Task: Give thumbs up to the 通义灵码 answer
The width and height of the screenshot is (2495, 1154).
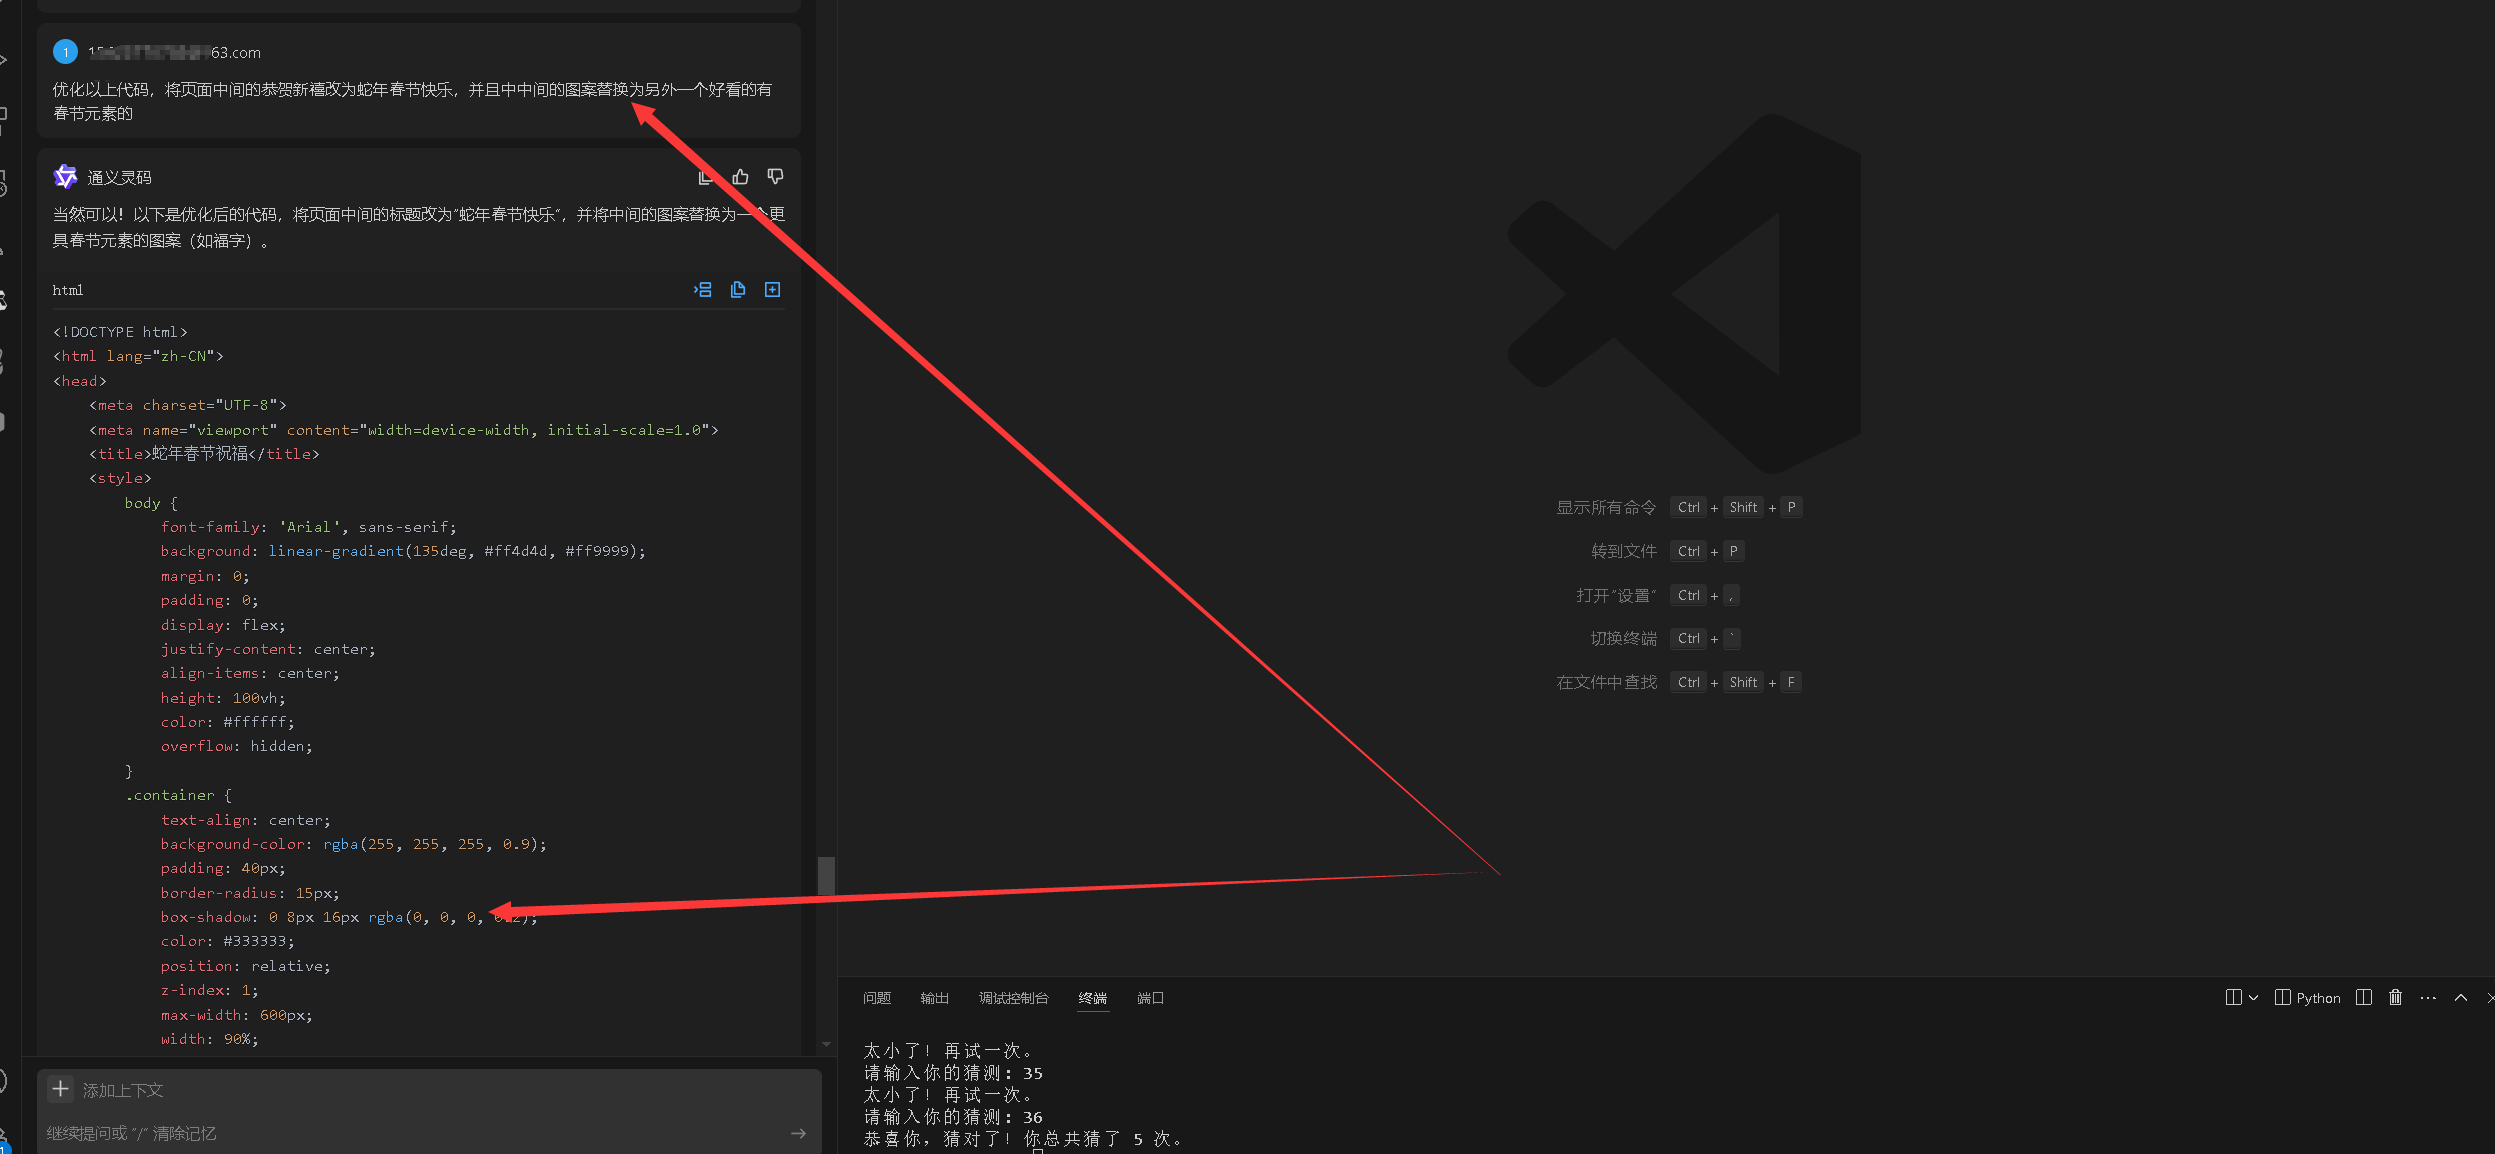Action: 740,177
